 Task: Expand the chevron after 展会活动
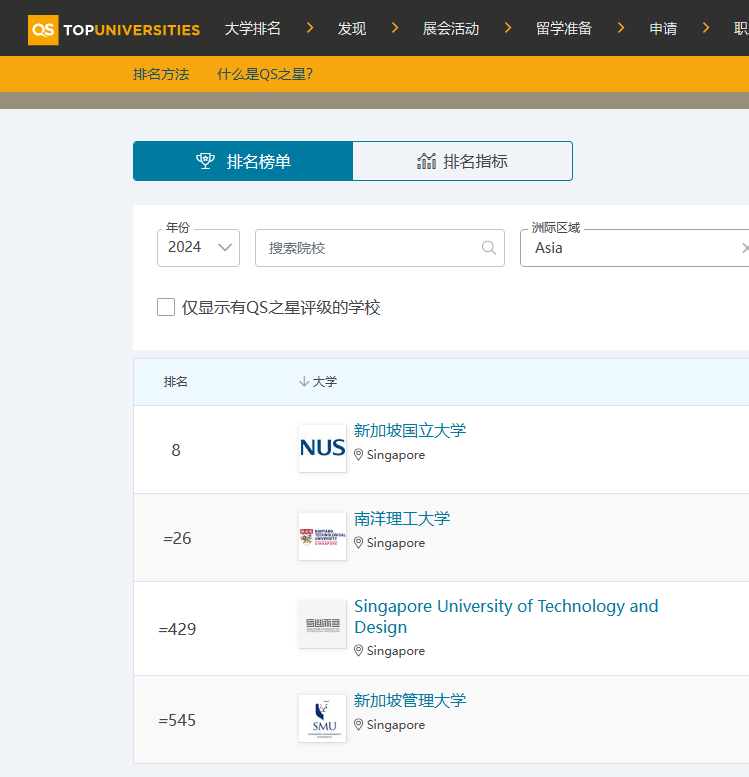point(508,28)
